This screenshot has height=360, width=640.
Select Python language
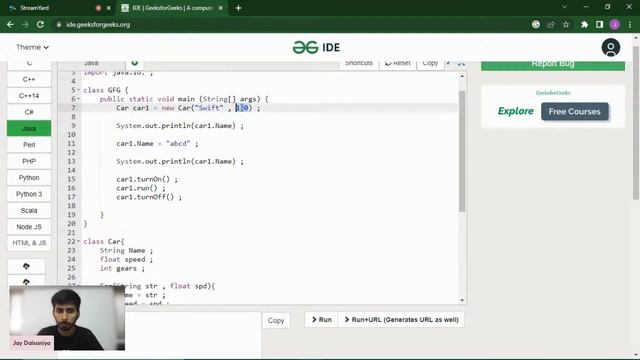click(x=29, y=178)
